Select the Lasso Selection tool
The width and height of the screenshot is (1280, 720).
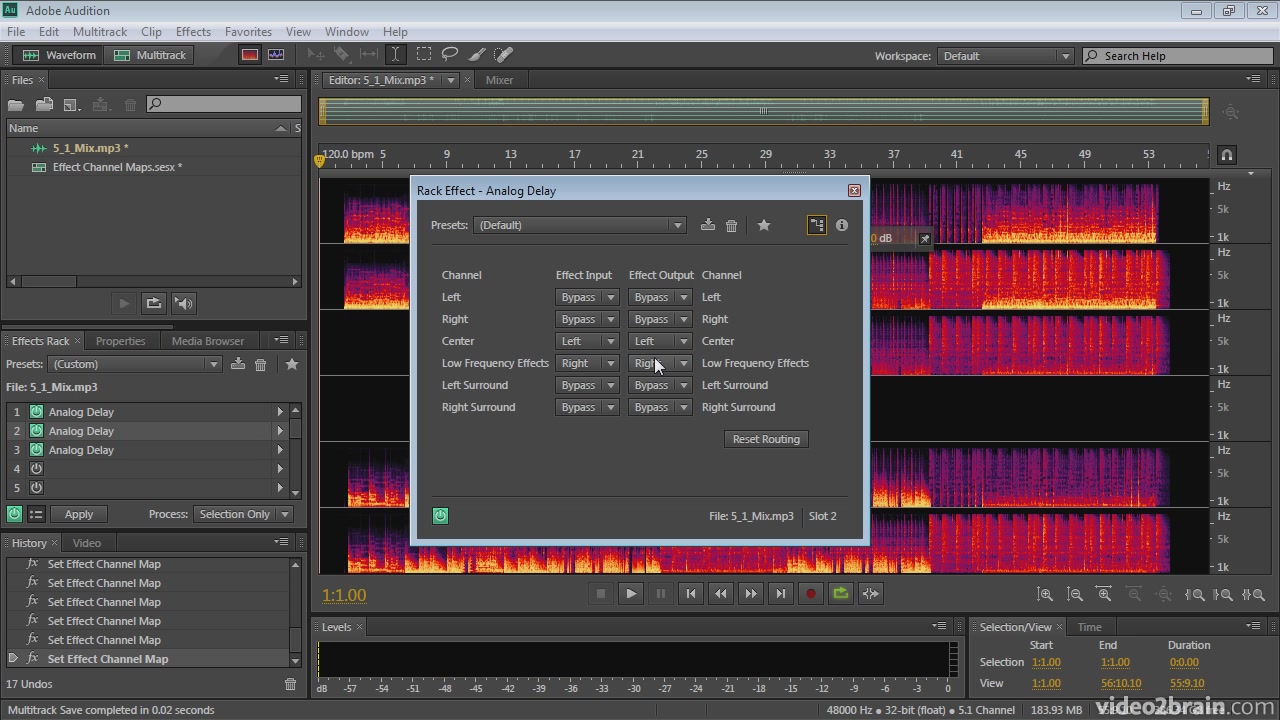tap(450, 55)
